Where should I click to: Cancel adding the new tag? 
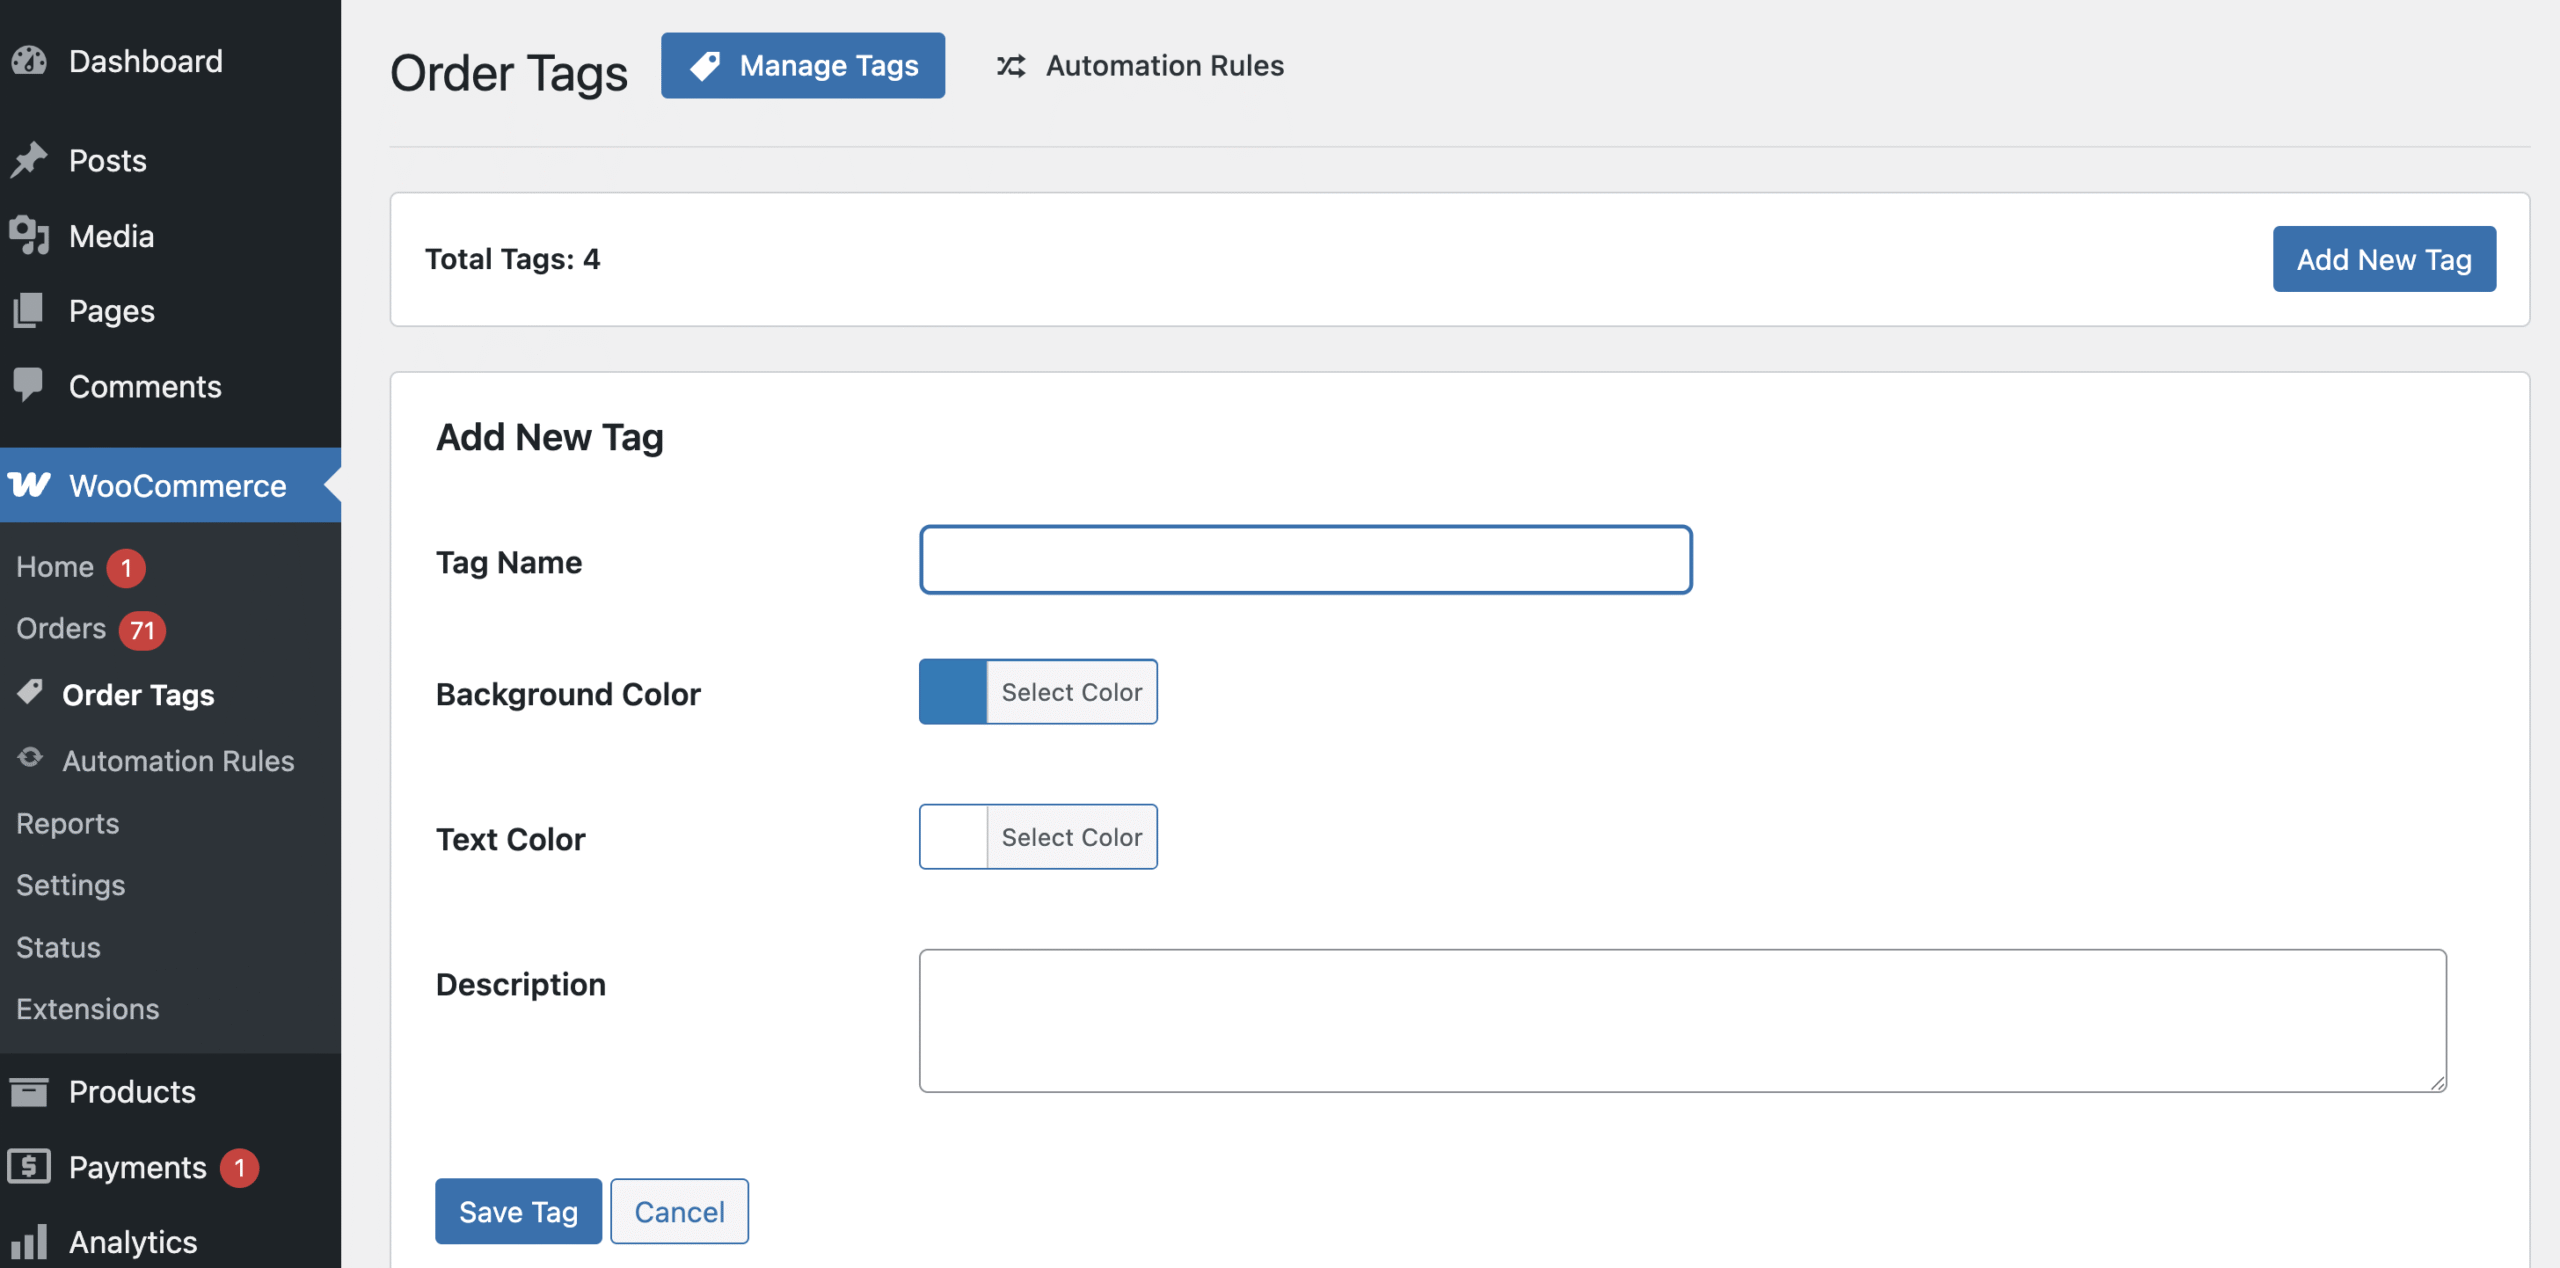point(679,1211)
